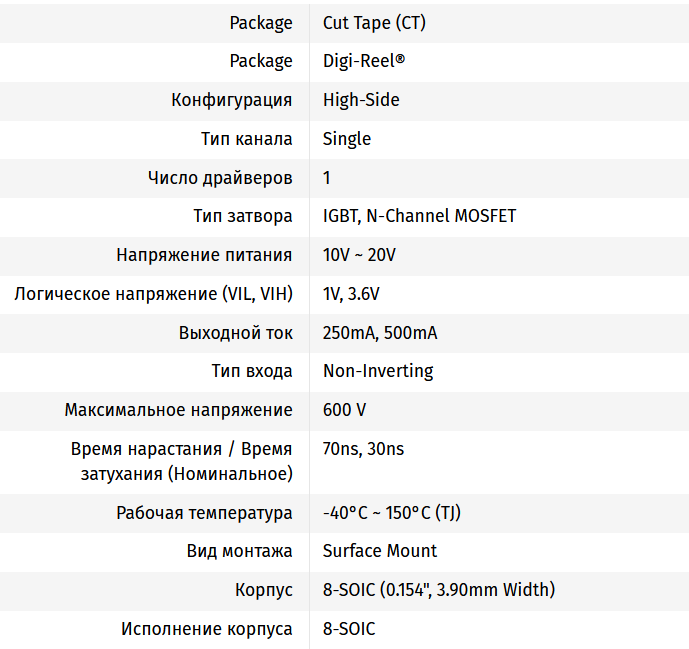
Task: Click the "Non-Inverting" input type value
Action: (x=378, y=371)
